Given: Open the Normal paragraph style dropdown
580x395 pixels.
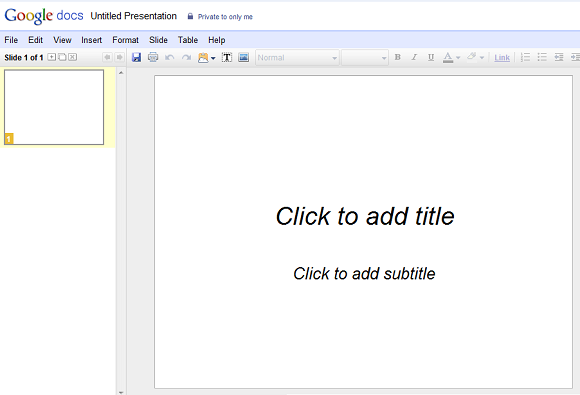Looking at the screenshot, I should pos(297,58).
